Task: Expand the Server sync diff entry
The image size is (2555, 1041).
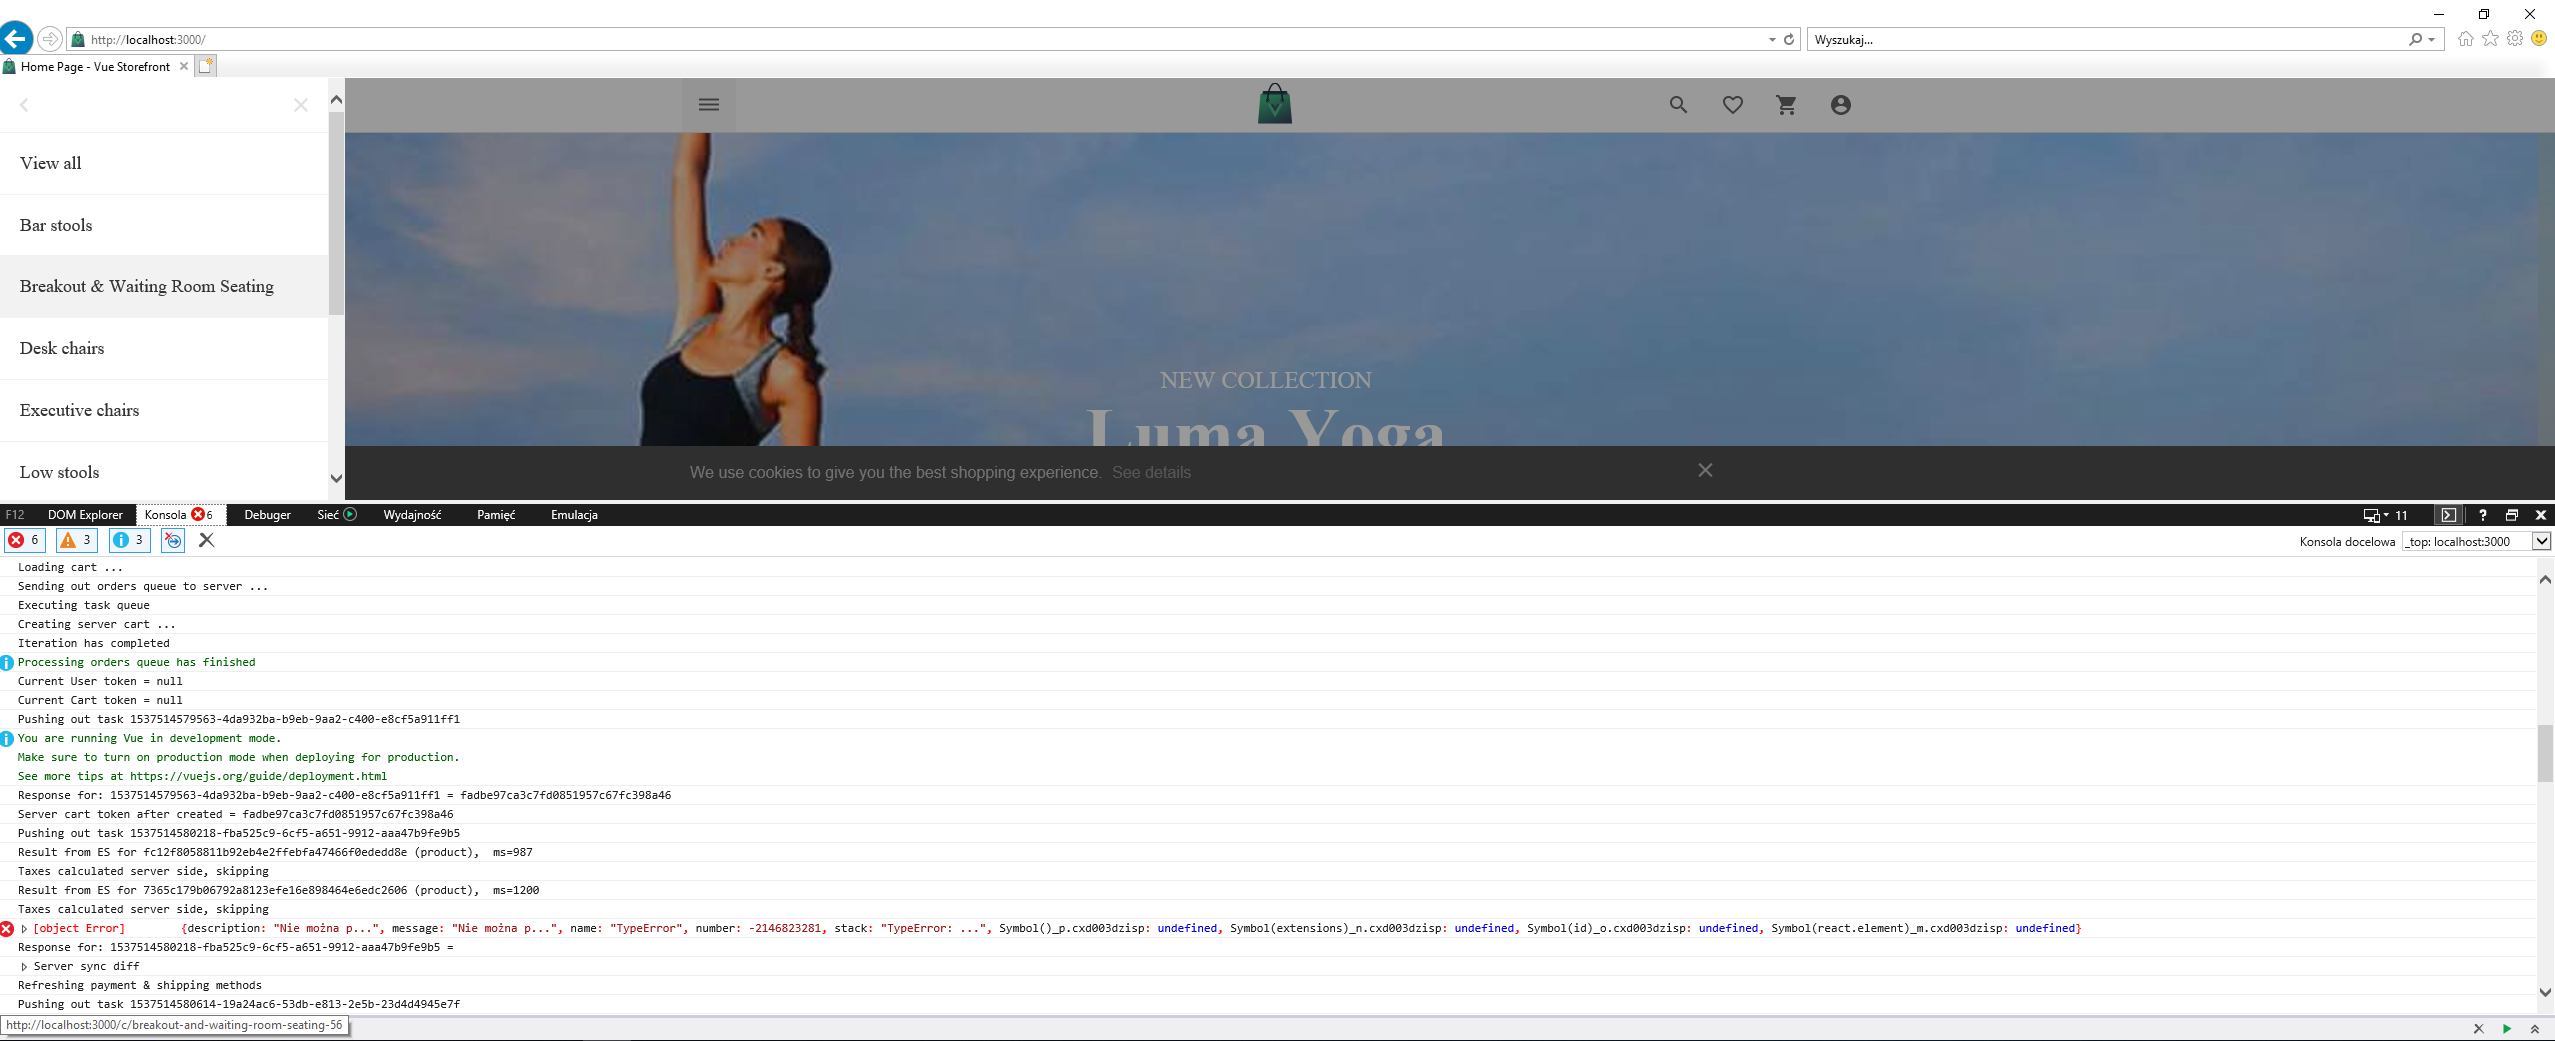Action: point(24,966)
